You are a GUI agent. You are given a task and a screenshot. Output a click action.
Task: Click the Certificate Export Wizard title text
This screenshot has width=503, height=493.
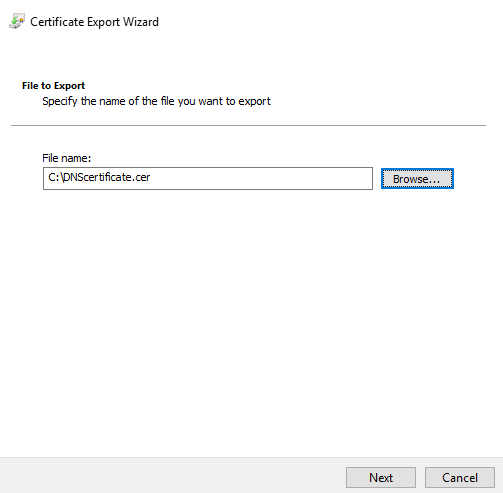94,22
